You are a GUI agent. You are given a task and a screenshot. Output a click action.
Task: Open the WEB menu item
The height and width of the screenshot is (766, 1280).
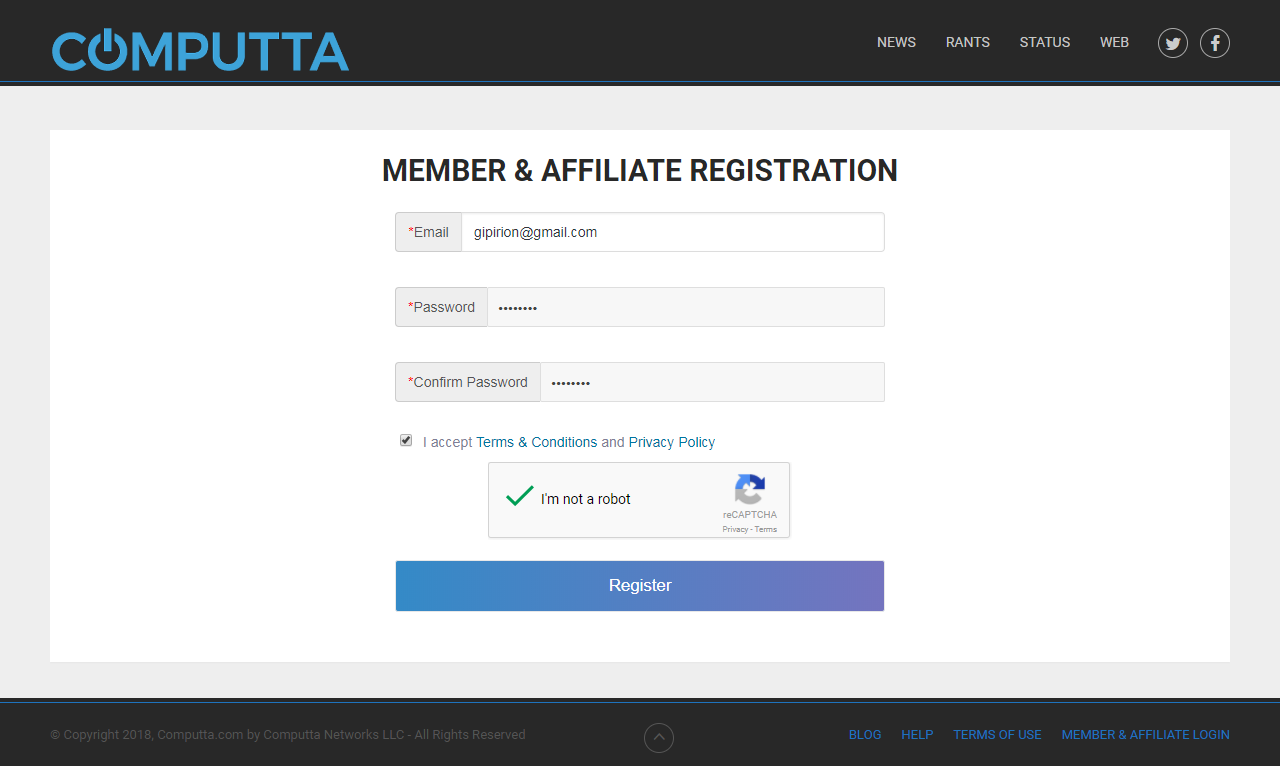coord(1114,42)
